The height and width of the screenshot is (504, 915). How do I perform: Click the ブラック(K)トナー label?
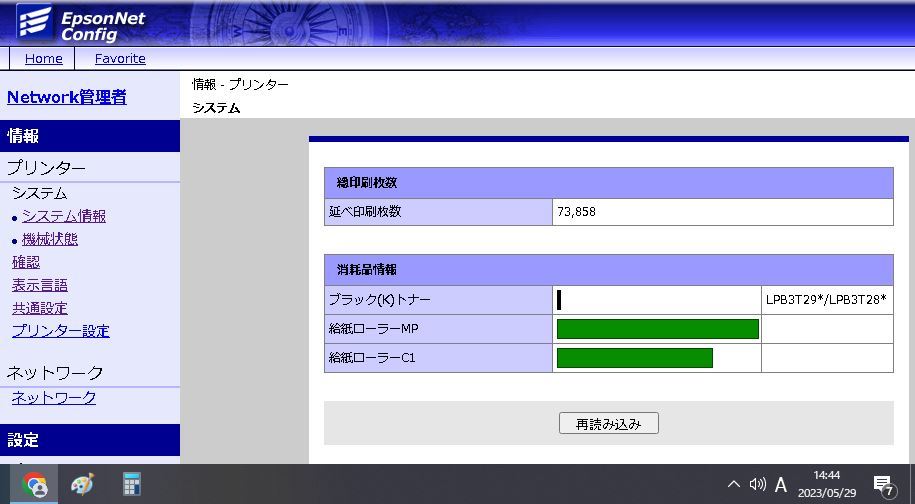(379, 300)
